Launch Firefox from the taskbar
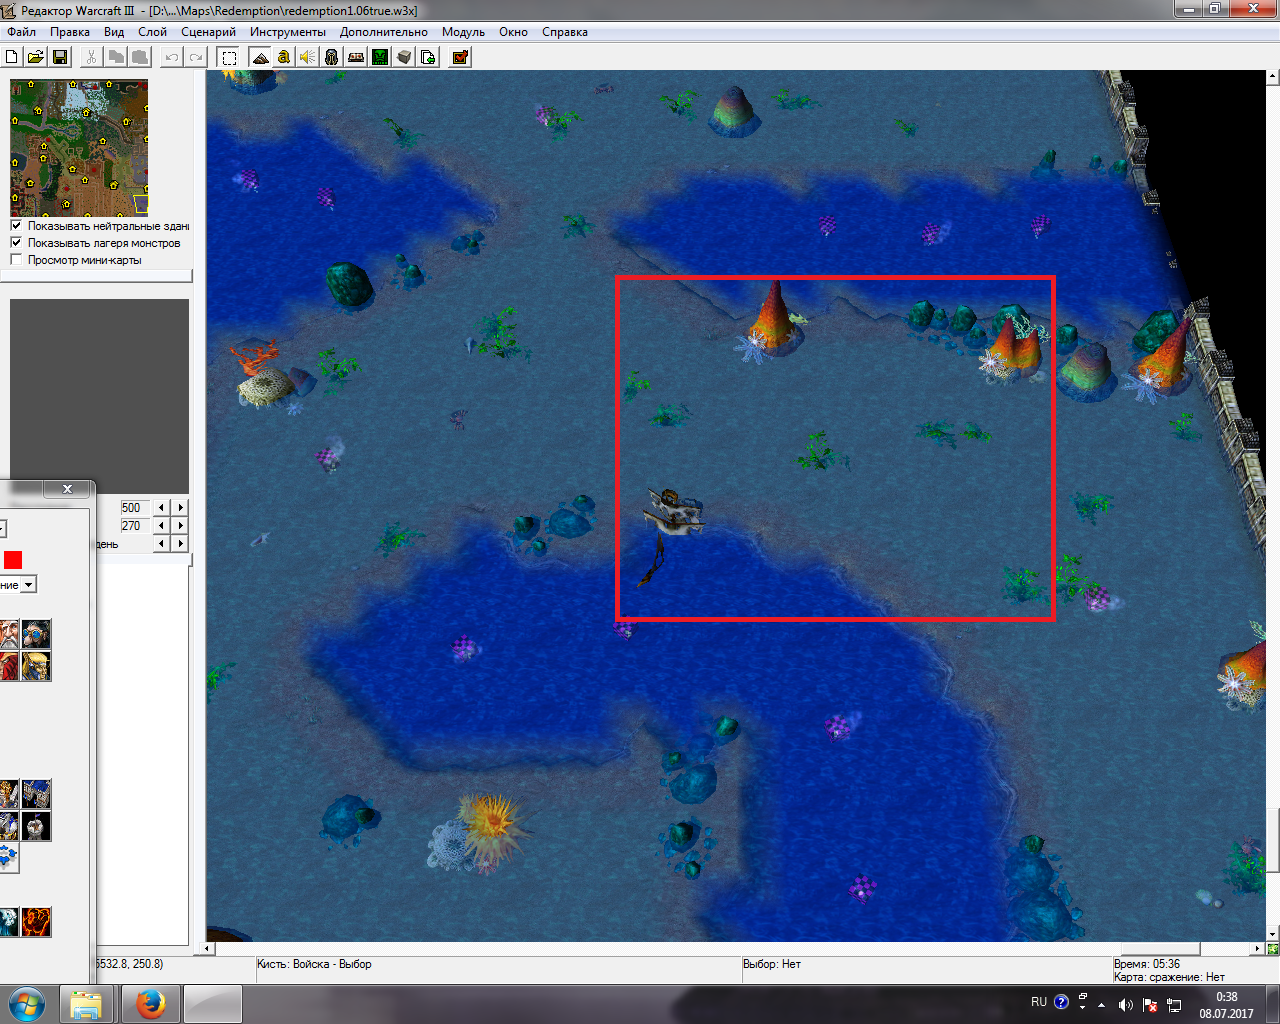 click(150, 1004)
